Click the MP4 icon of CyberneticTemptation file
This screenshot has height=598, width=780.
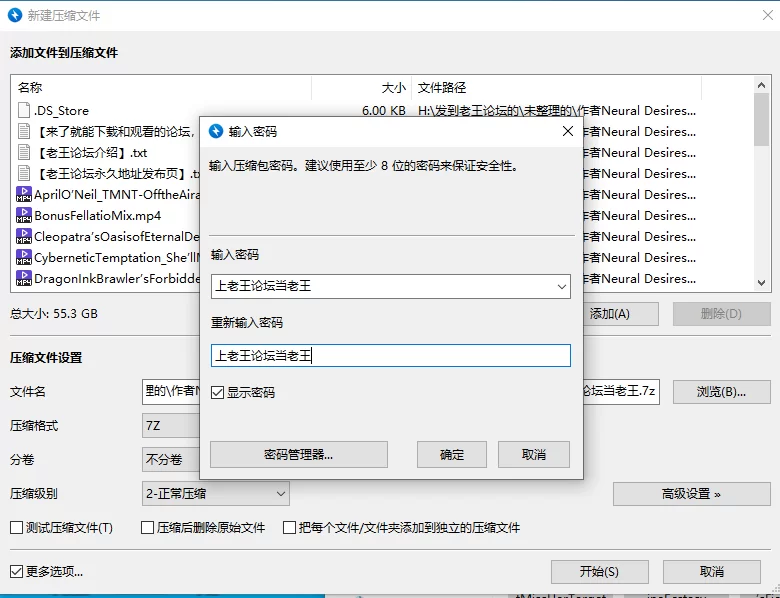(24, 257)
